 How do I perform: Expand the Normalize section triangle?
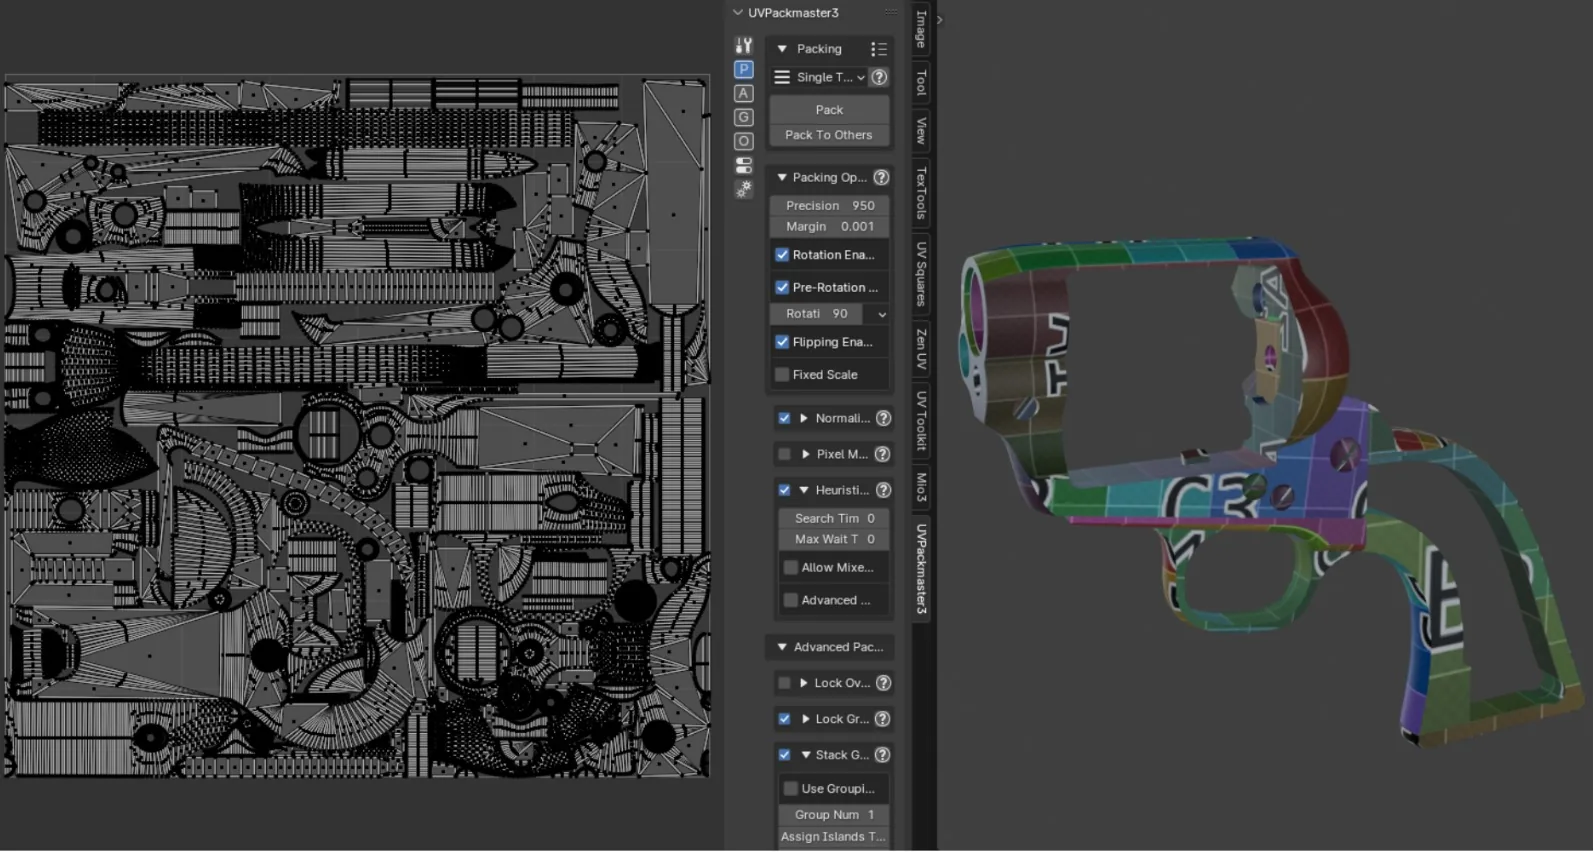(803, 418)
